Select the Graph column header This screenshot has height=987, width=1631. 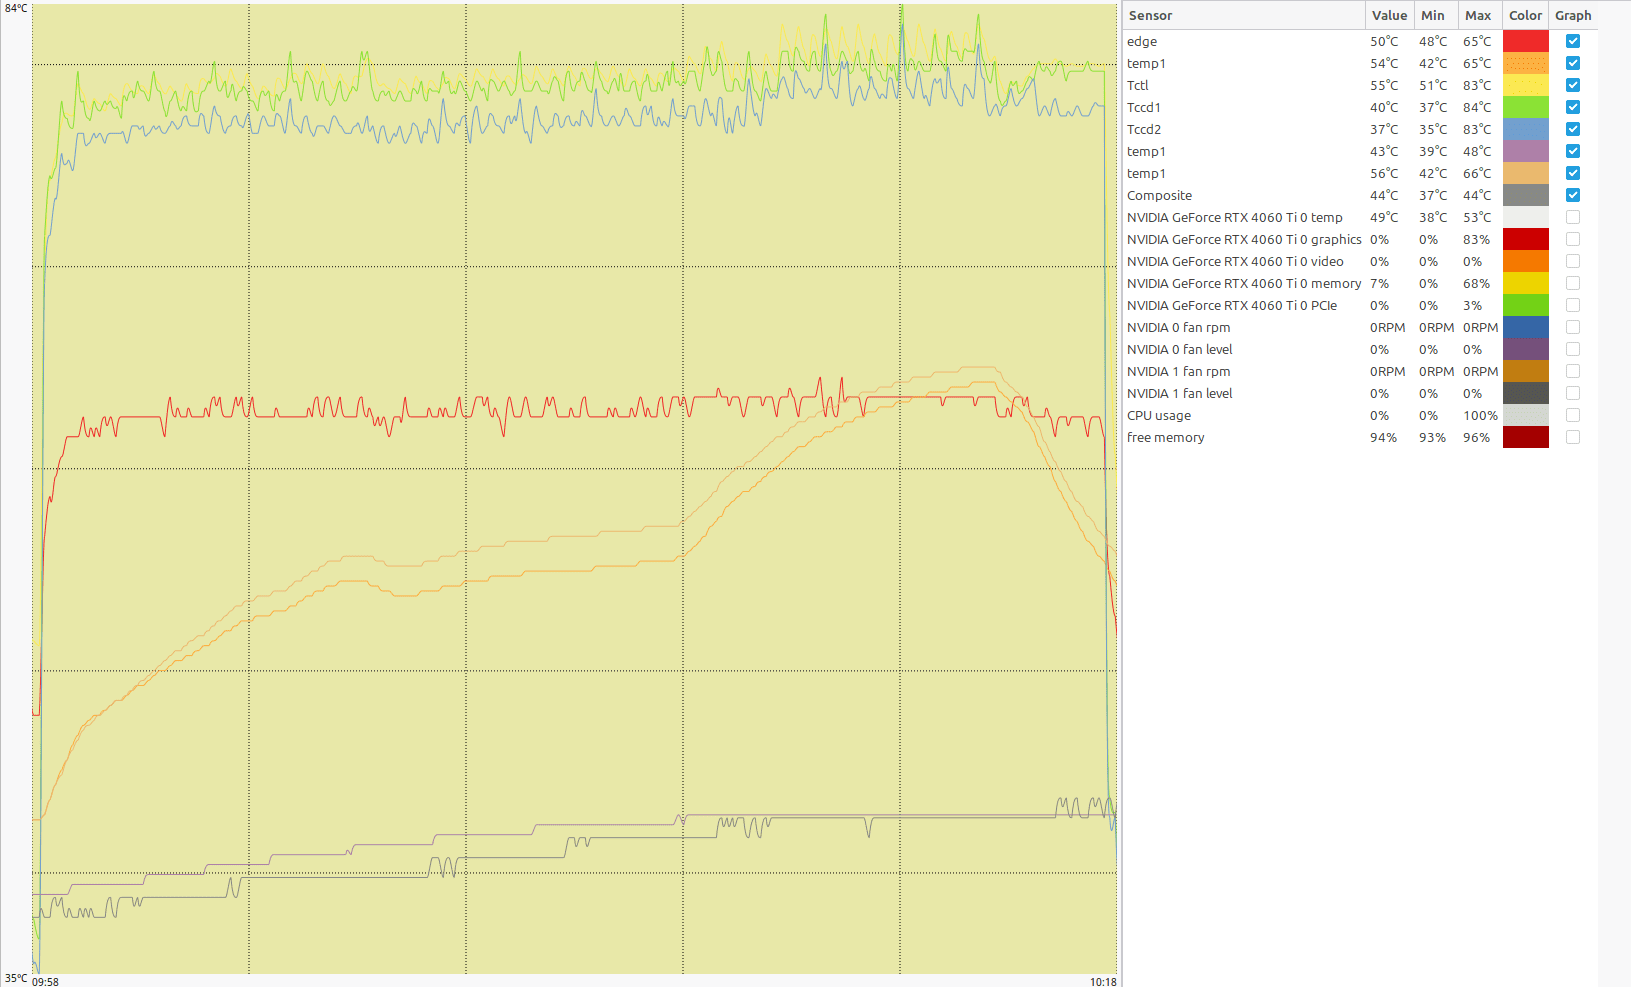pos(1573,15)
